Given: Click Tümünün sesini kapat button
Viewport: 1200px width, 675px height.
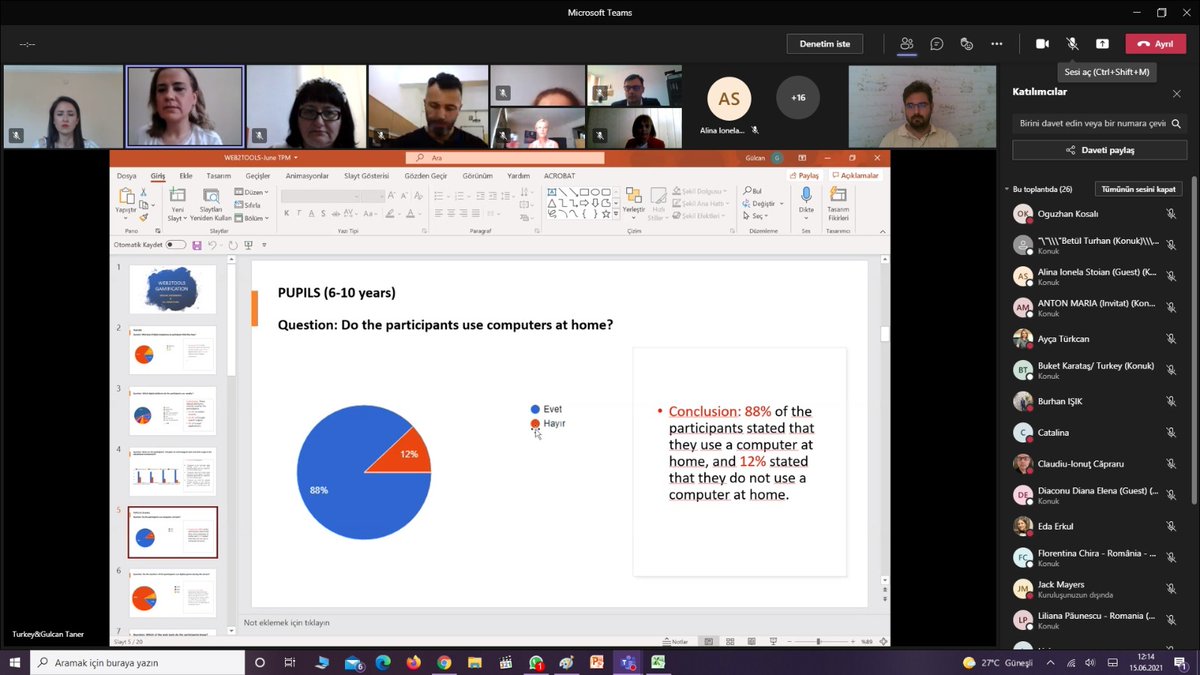Looking at the screenshot, I should point(1139,189).
